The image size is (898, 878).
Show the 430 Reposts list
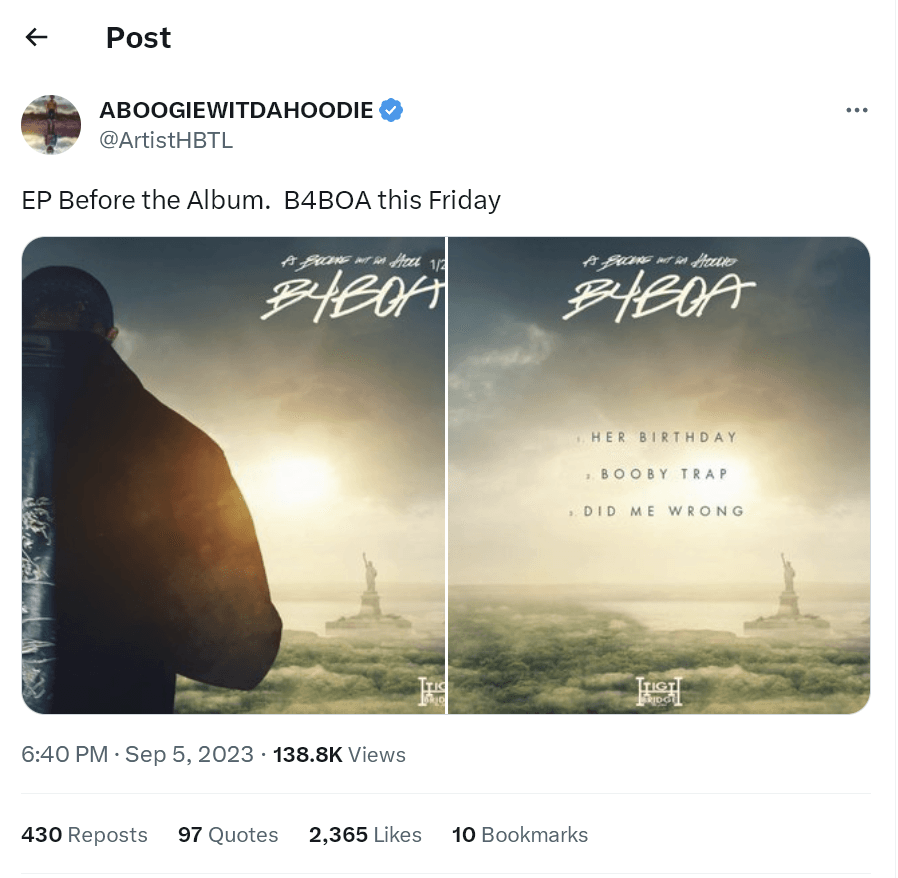coord(84,834)
